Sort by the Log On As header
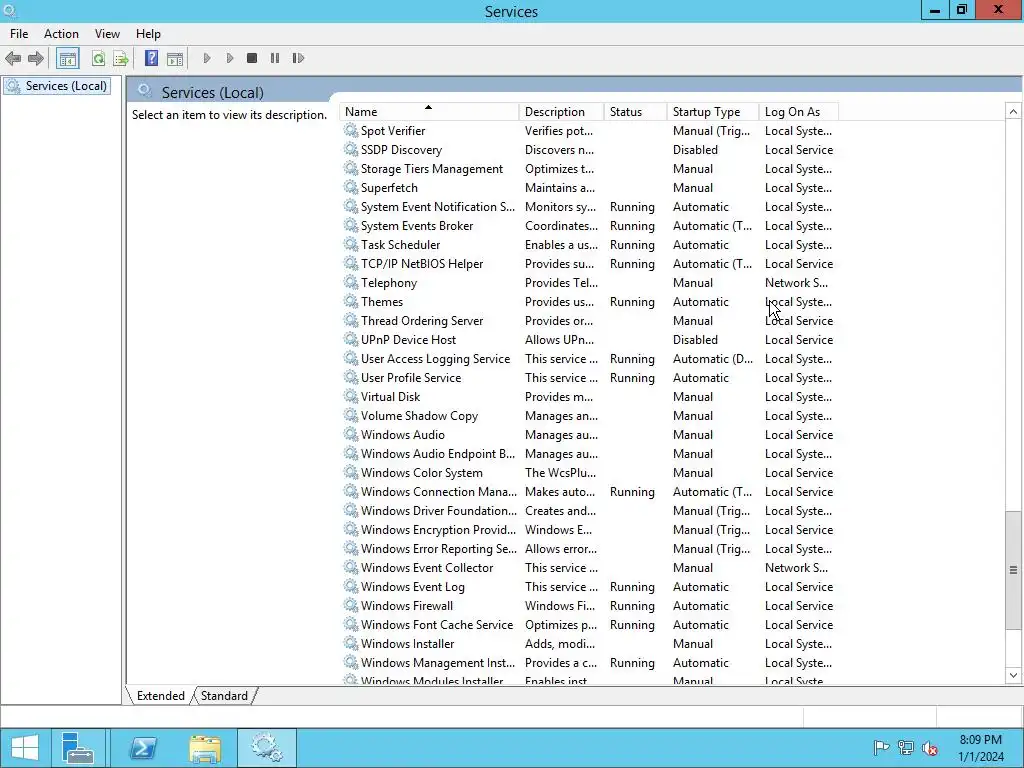1024x768 pixels. [x=799, y=112]
